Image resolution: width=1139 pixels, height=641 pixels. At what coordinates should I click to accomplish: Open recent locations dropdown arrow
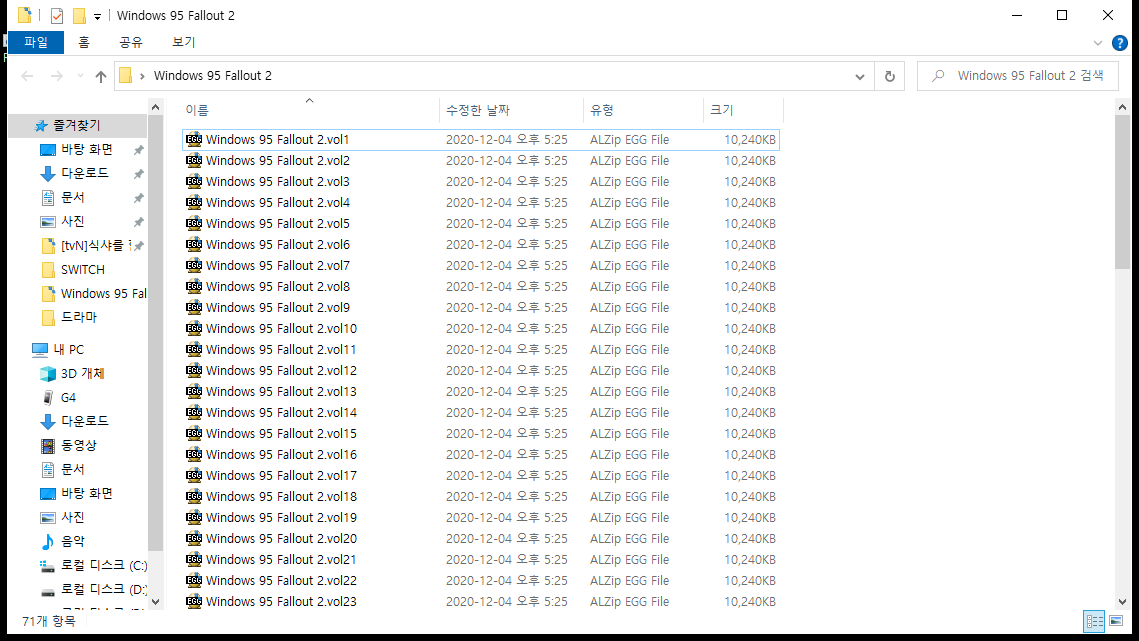tap(80, 76)
